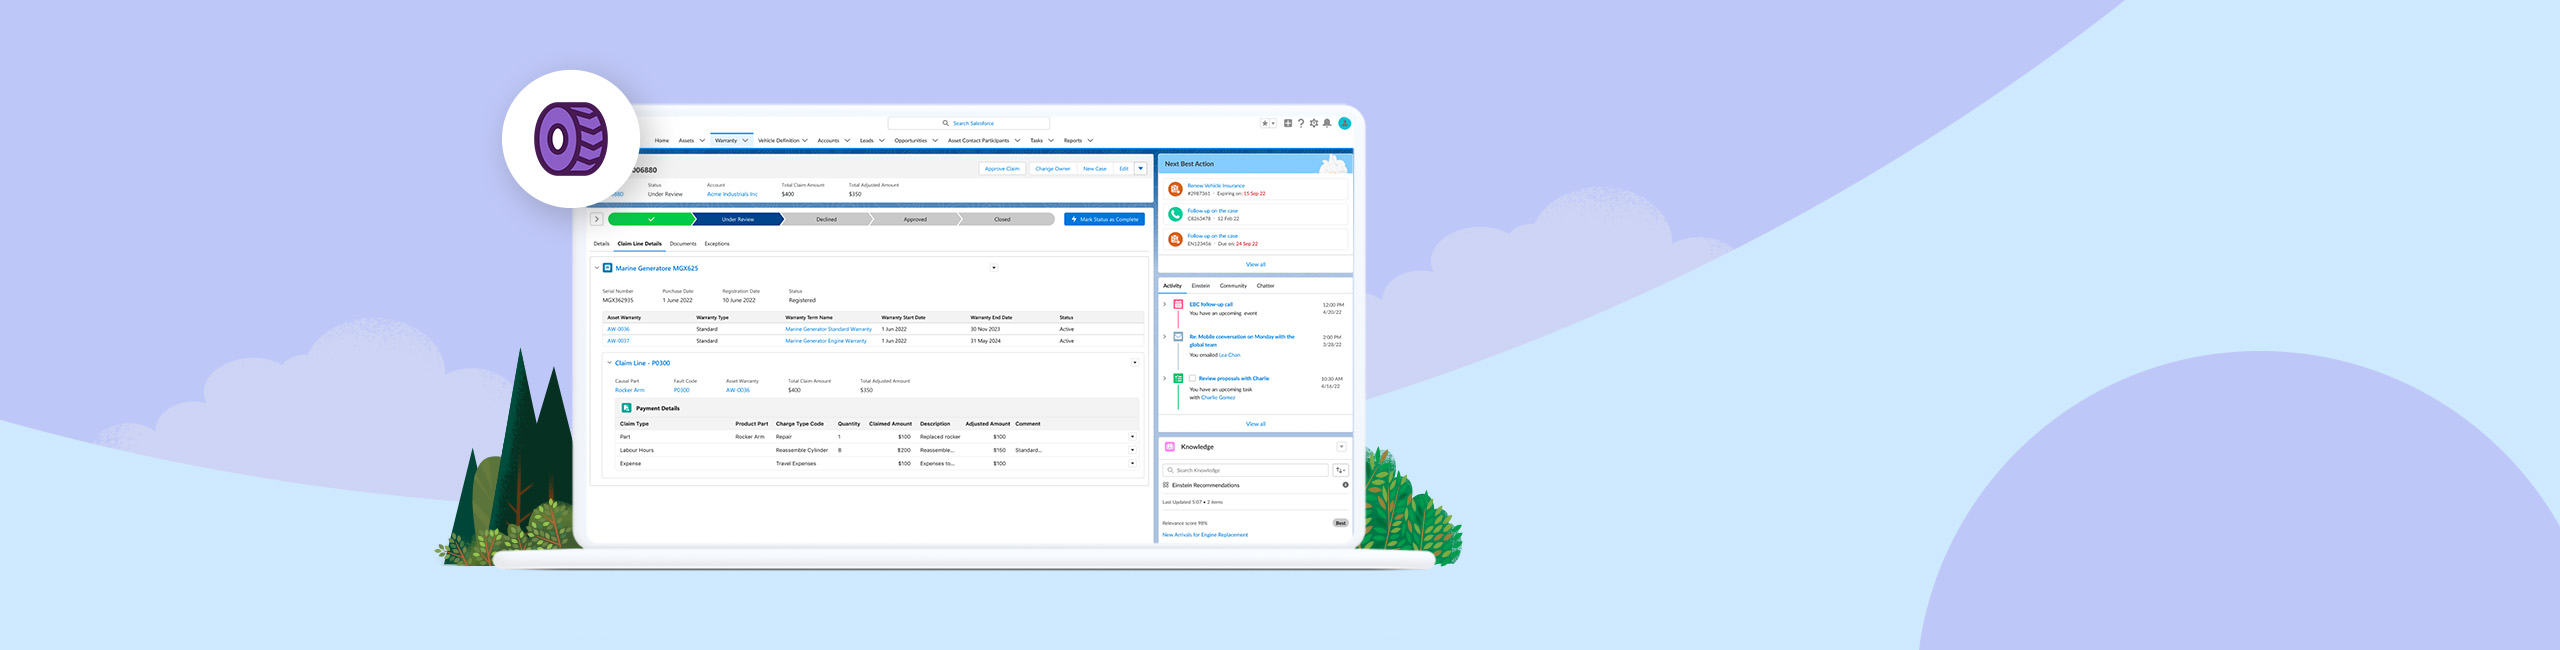Screen dimensions: 2560x650
Task: Collapse the Marine Generatore MGX625 section
Action: click(x=597, y=268)
